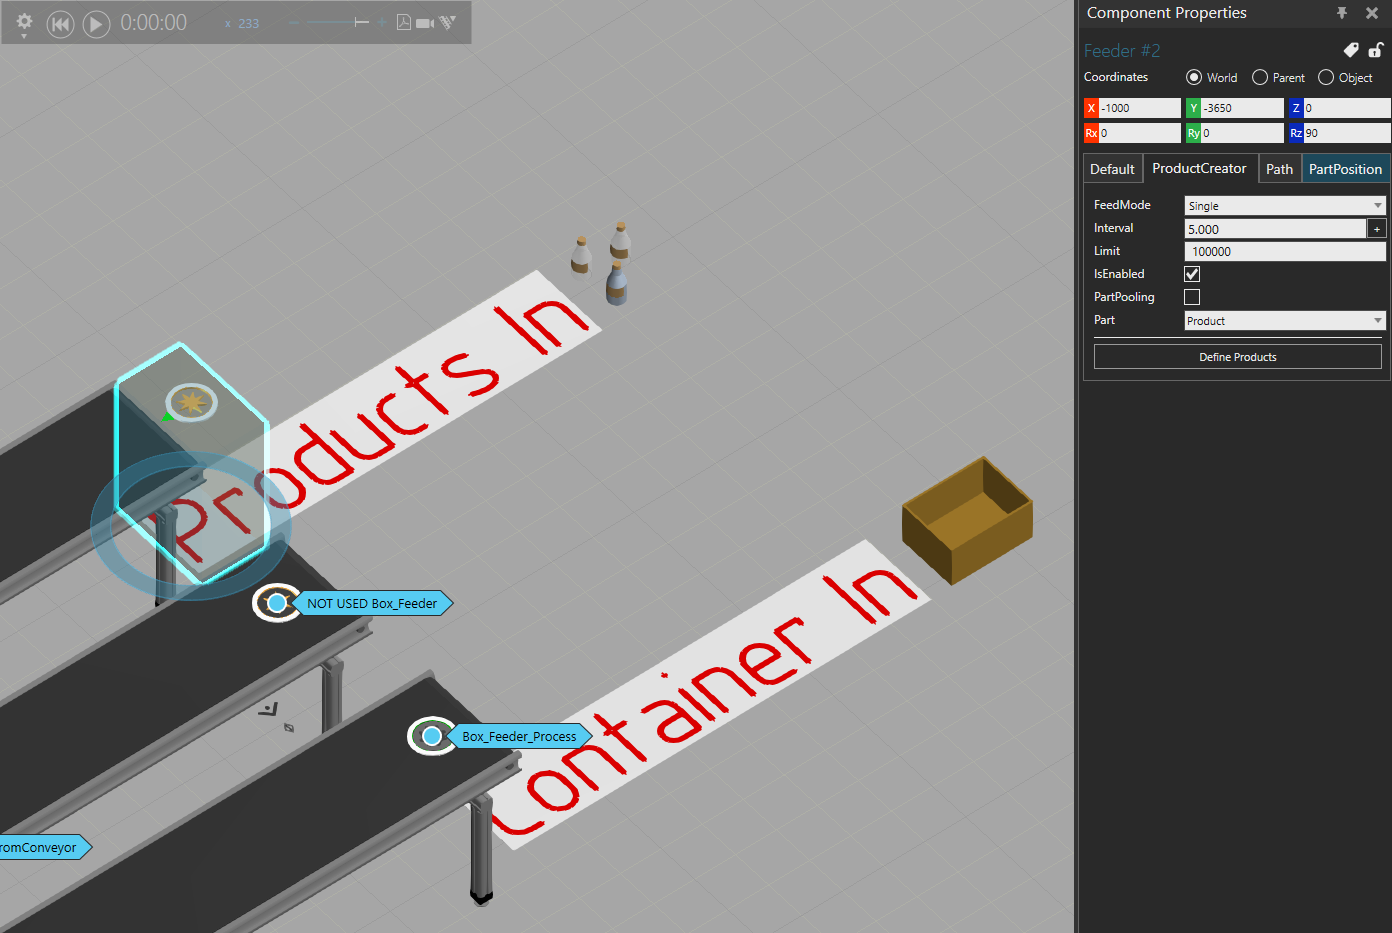
Task: Open the Path tab
Action: pos(1279,169)
